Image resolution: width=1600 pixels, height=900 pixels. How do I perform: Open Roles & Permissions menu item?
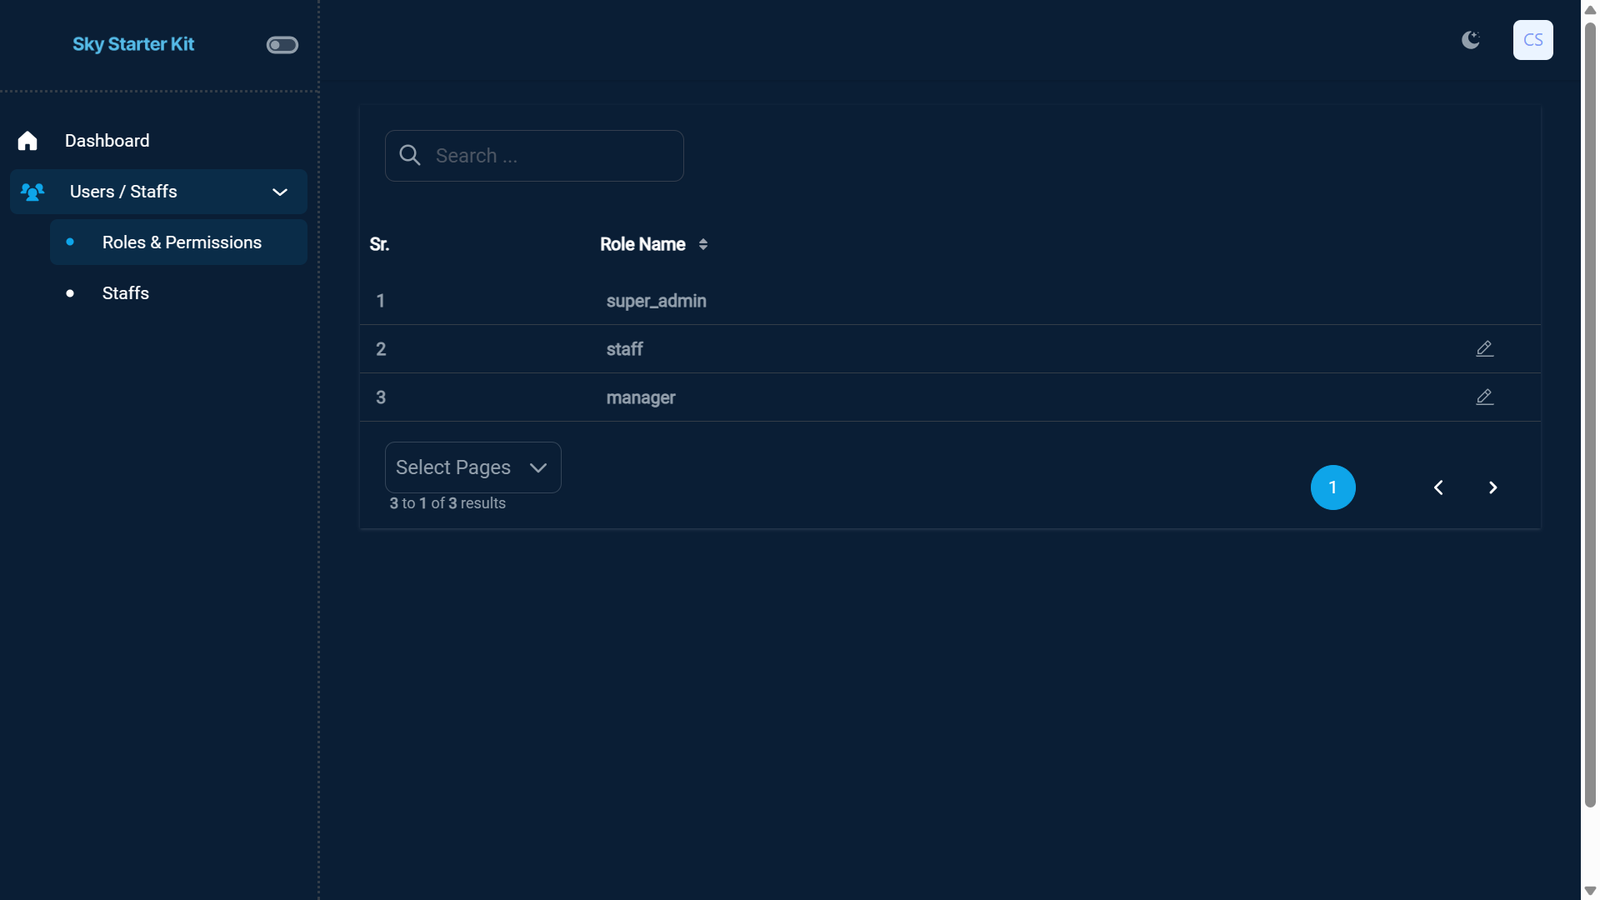coord(179,242)
